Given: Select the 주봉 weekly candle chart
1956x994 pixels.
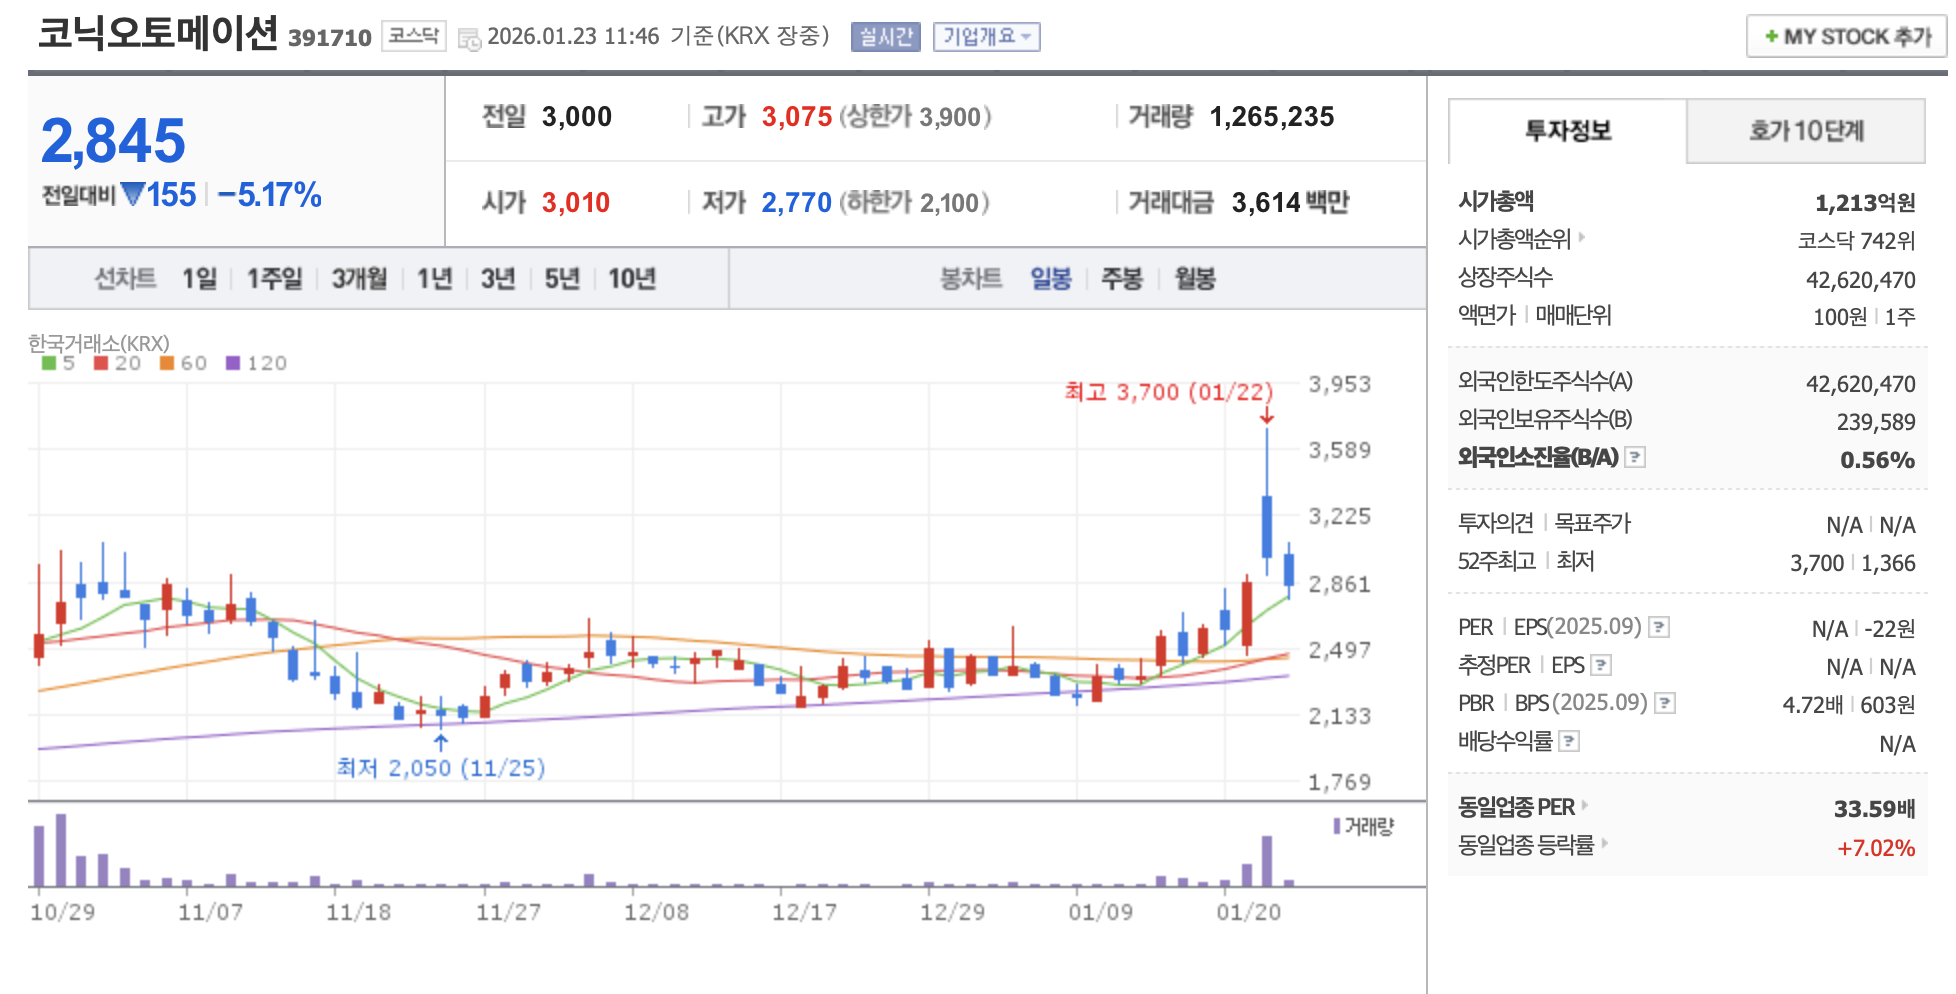Looking at the screenshot, I should click(1122, 279).
